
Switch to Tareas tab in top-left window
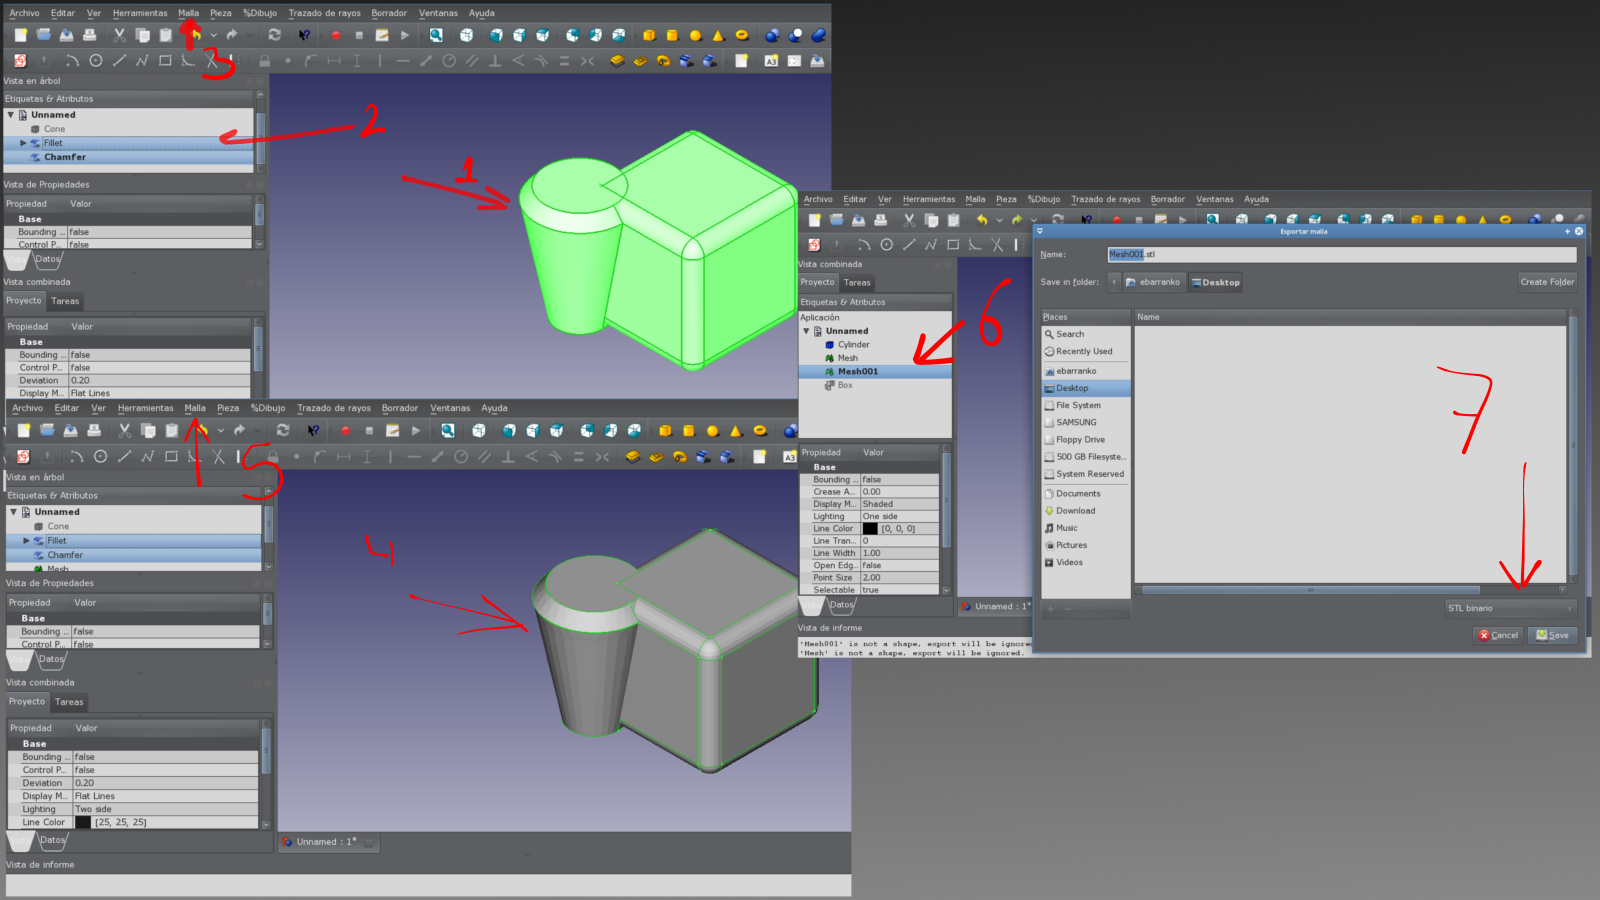[65, 301]
